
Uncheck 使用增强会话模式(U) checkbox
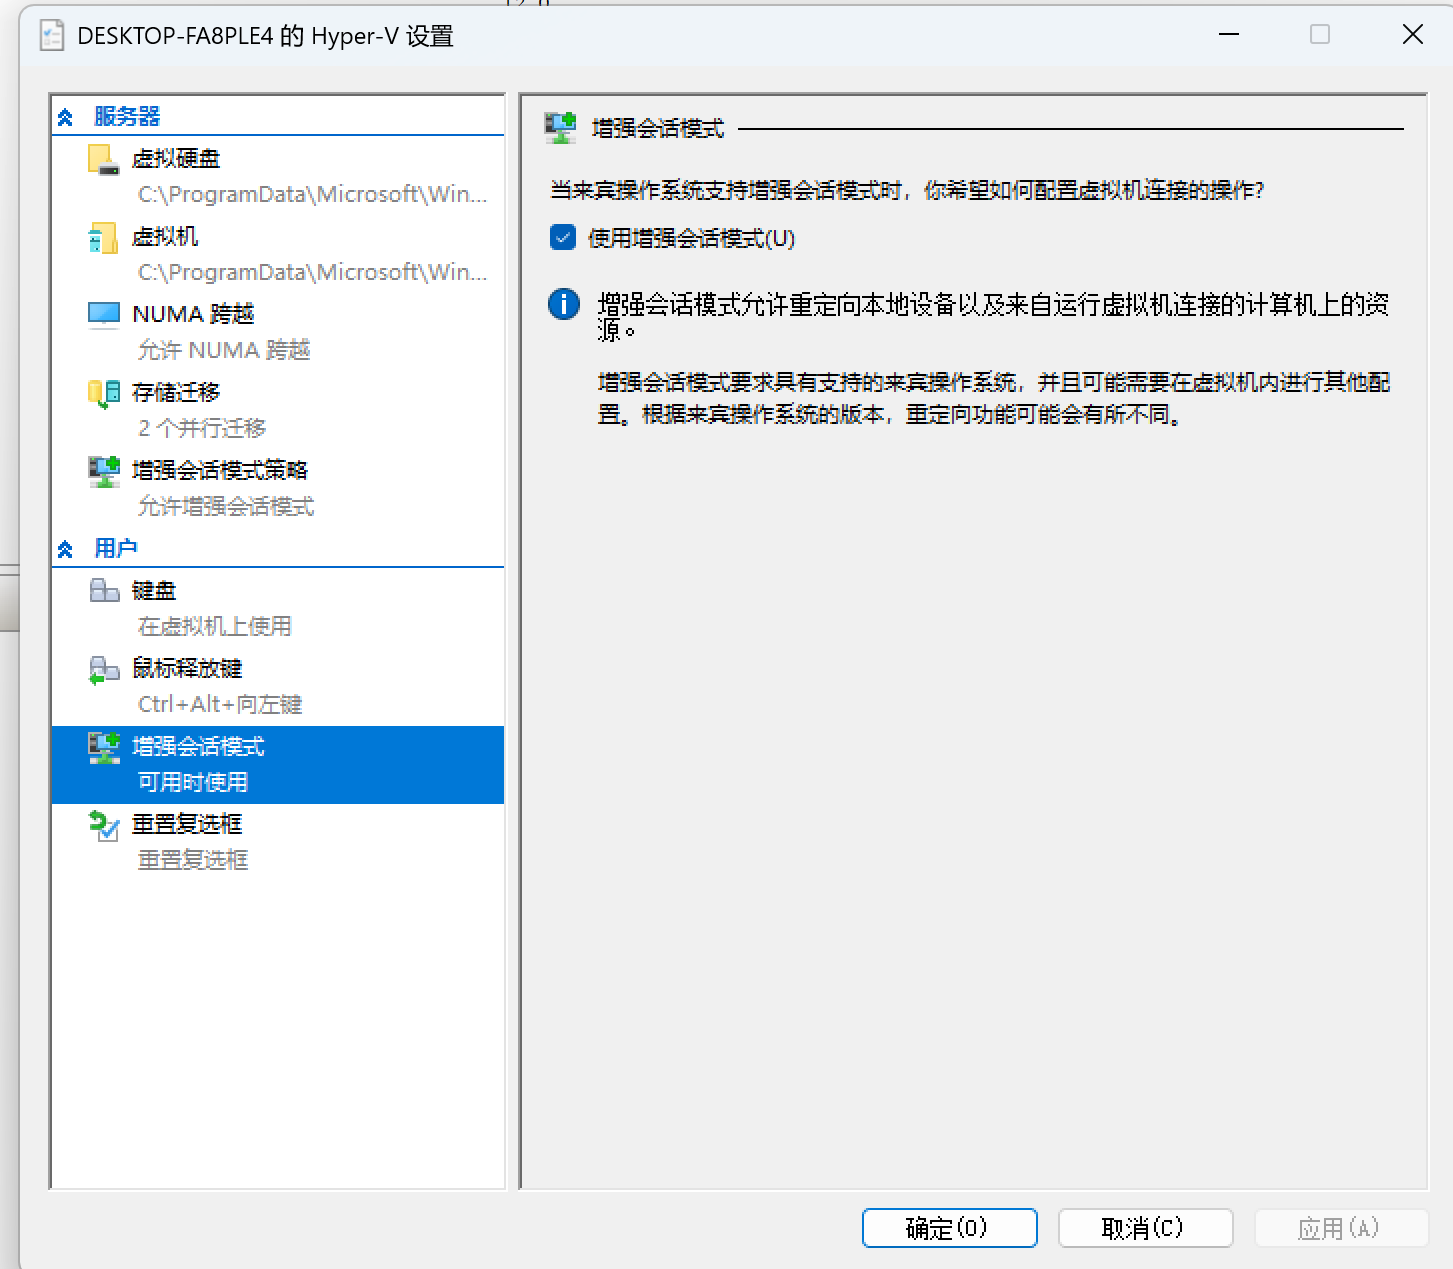pos(563,238)
